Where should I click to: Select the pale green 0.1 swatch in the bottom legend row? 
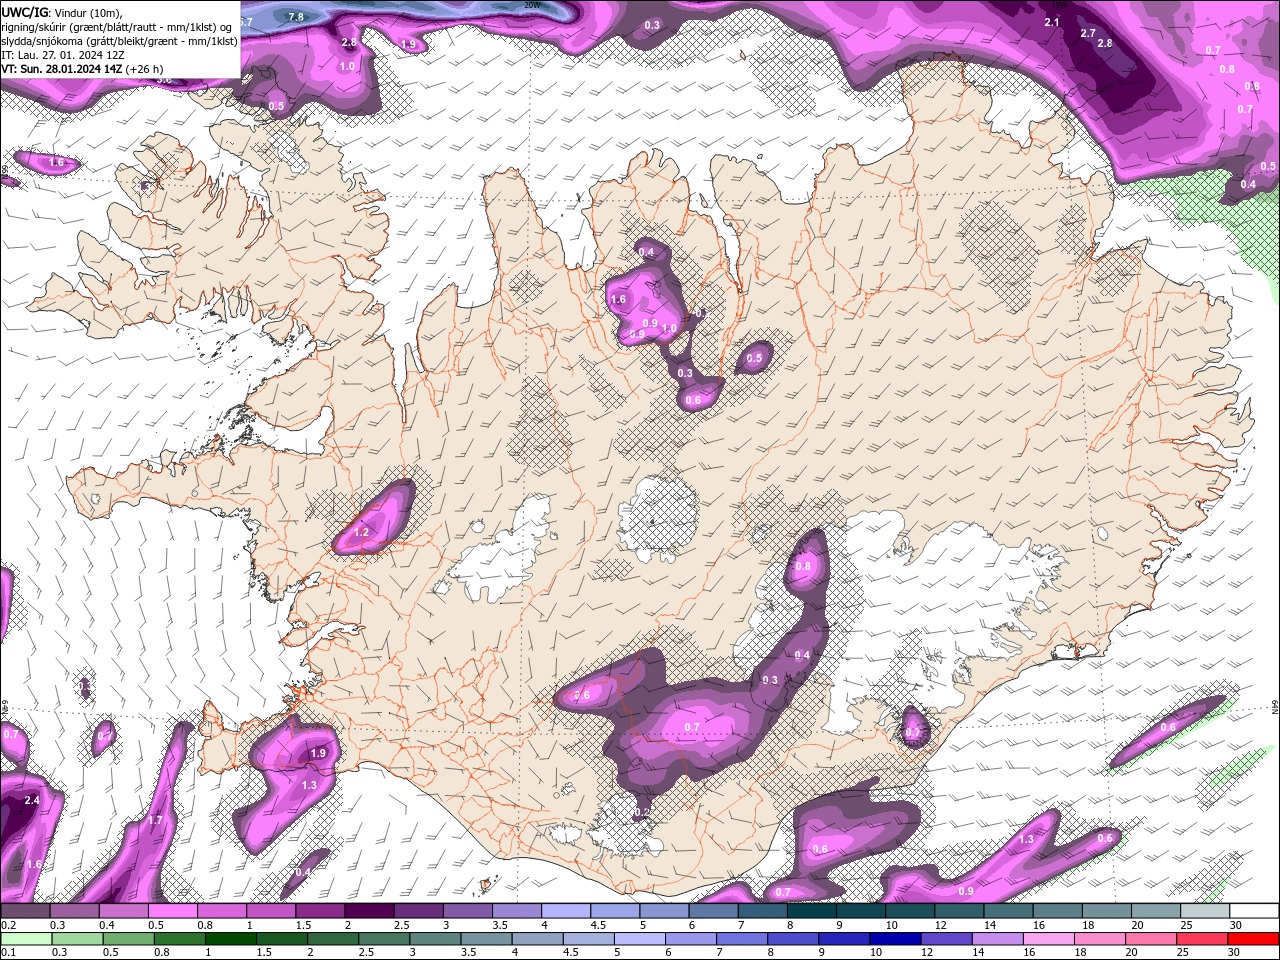tap(26, 939)
